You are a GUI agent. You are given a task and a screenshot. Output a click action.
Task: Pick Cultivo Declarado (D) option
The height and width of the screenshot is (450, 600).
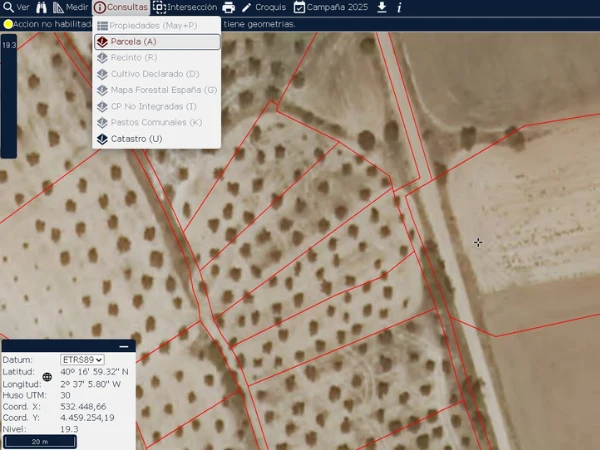(x=154, y=74)
